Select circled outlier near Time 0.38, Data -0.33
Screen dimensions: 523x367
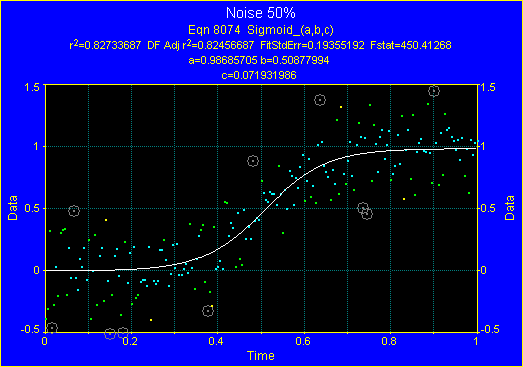[208, 311]
